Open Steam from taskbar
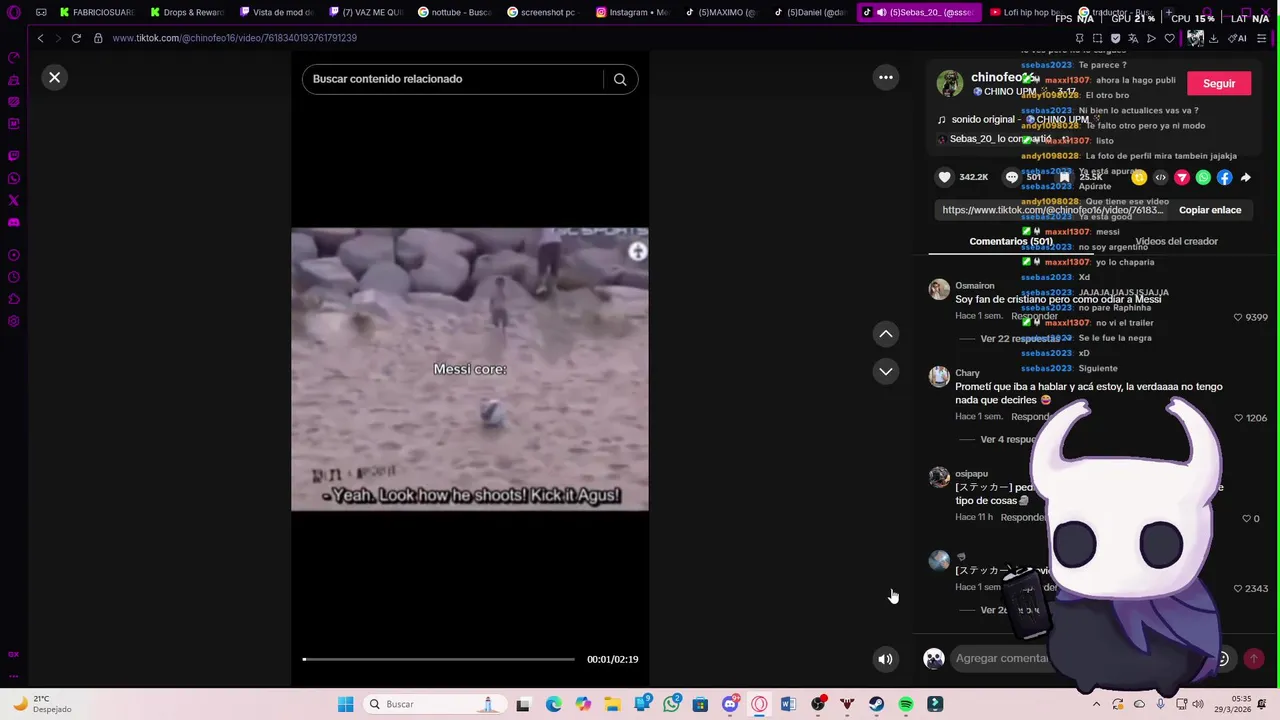 click(877, 704)
